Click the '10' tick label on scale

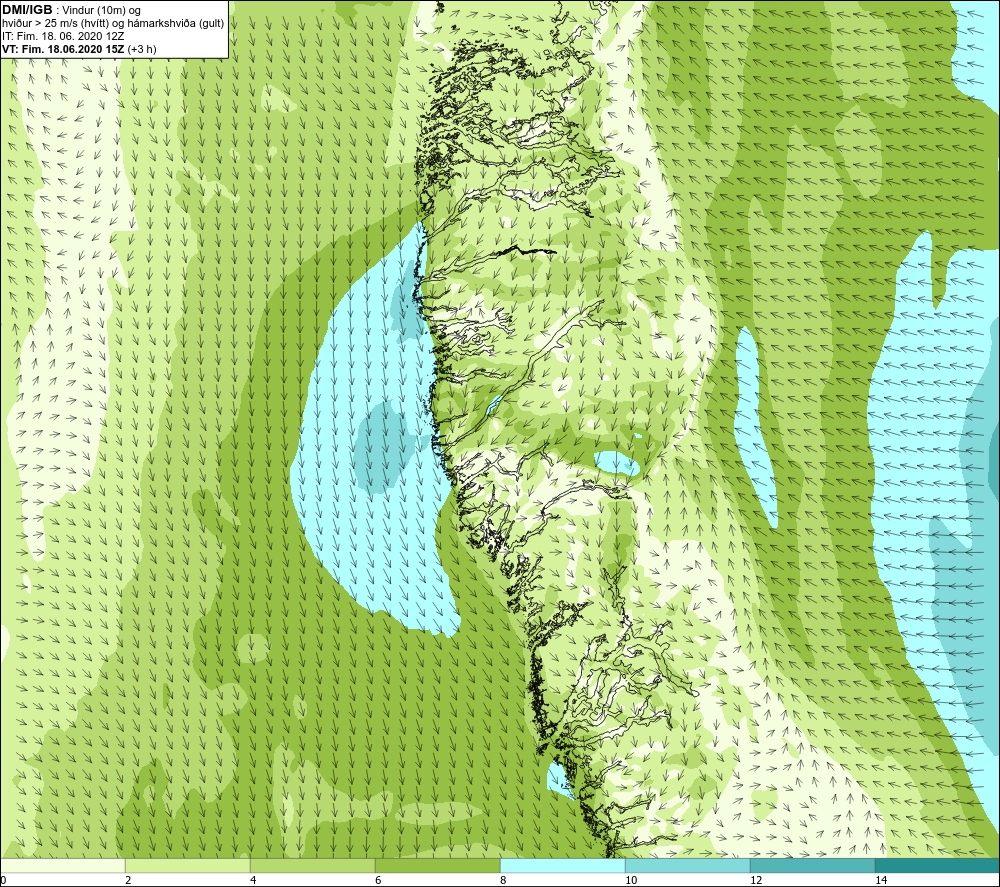(x=631, y=880)
